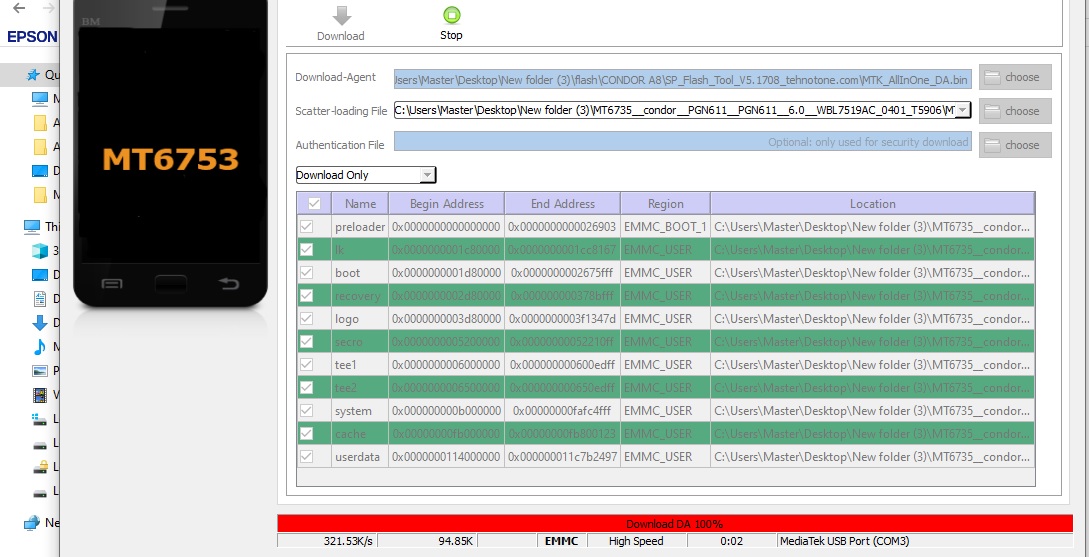Open 3D Objects cube icon in Explorer
The height and width of the screenshot is (557, 1089).
pos(40,251)
